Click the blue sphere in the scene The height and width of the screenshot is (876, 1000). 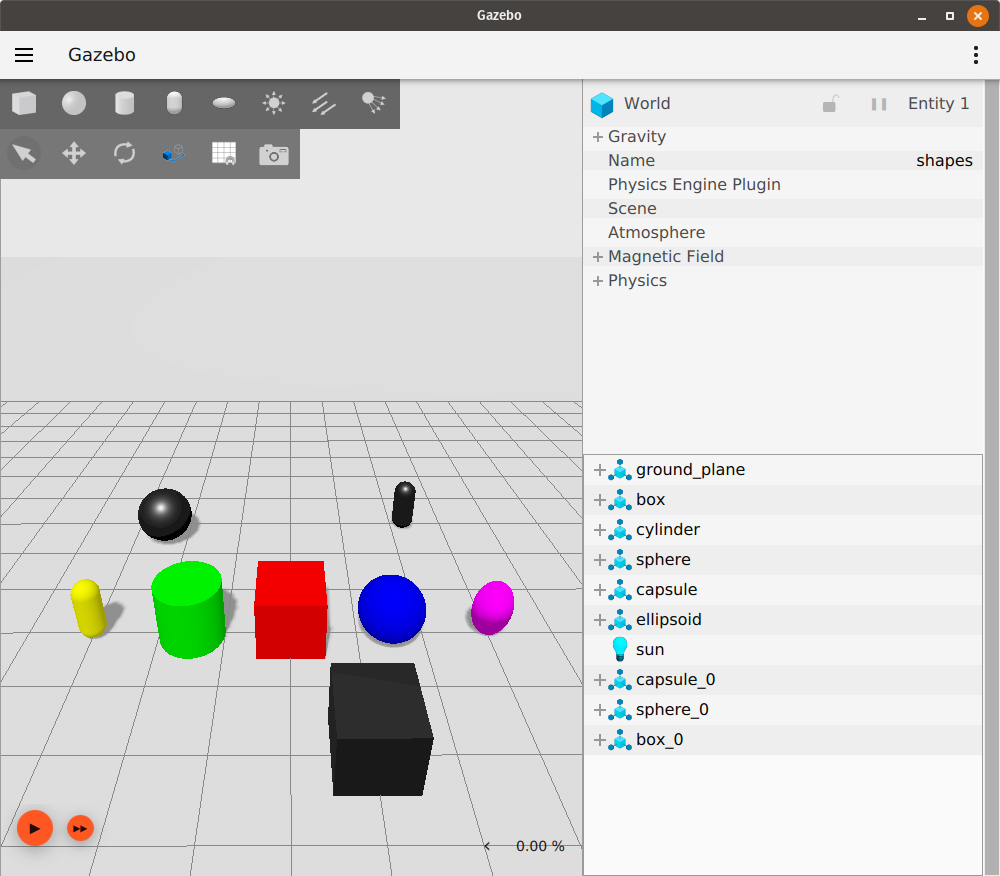tap(392, 610)
